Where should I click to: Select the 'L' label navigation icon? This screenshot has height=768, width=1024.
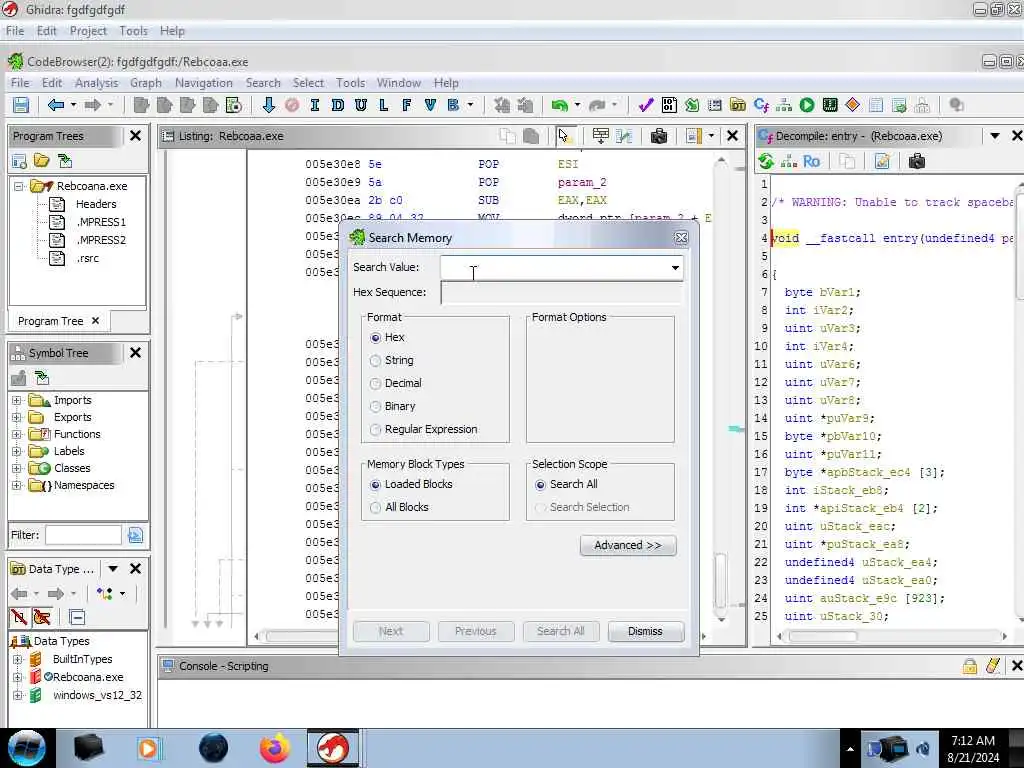pyautogui.click(x=383, y=104)
